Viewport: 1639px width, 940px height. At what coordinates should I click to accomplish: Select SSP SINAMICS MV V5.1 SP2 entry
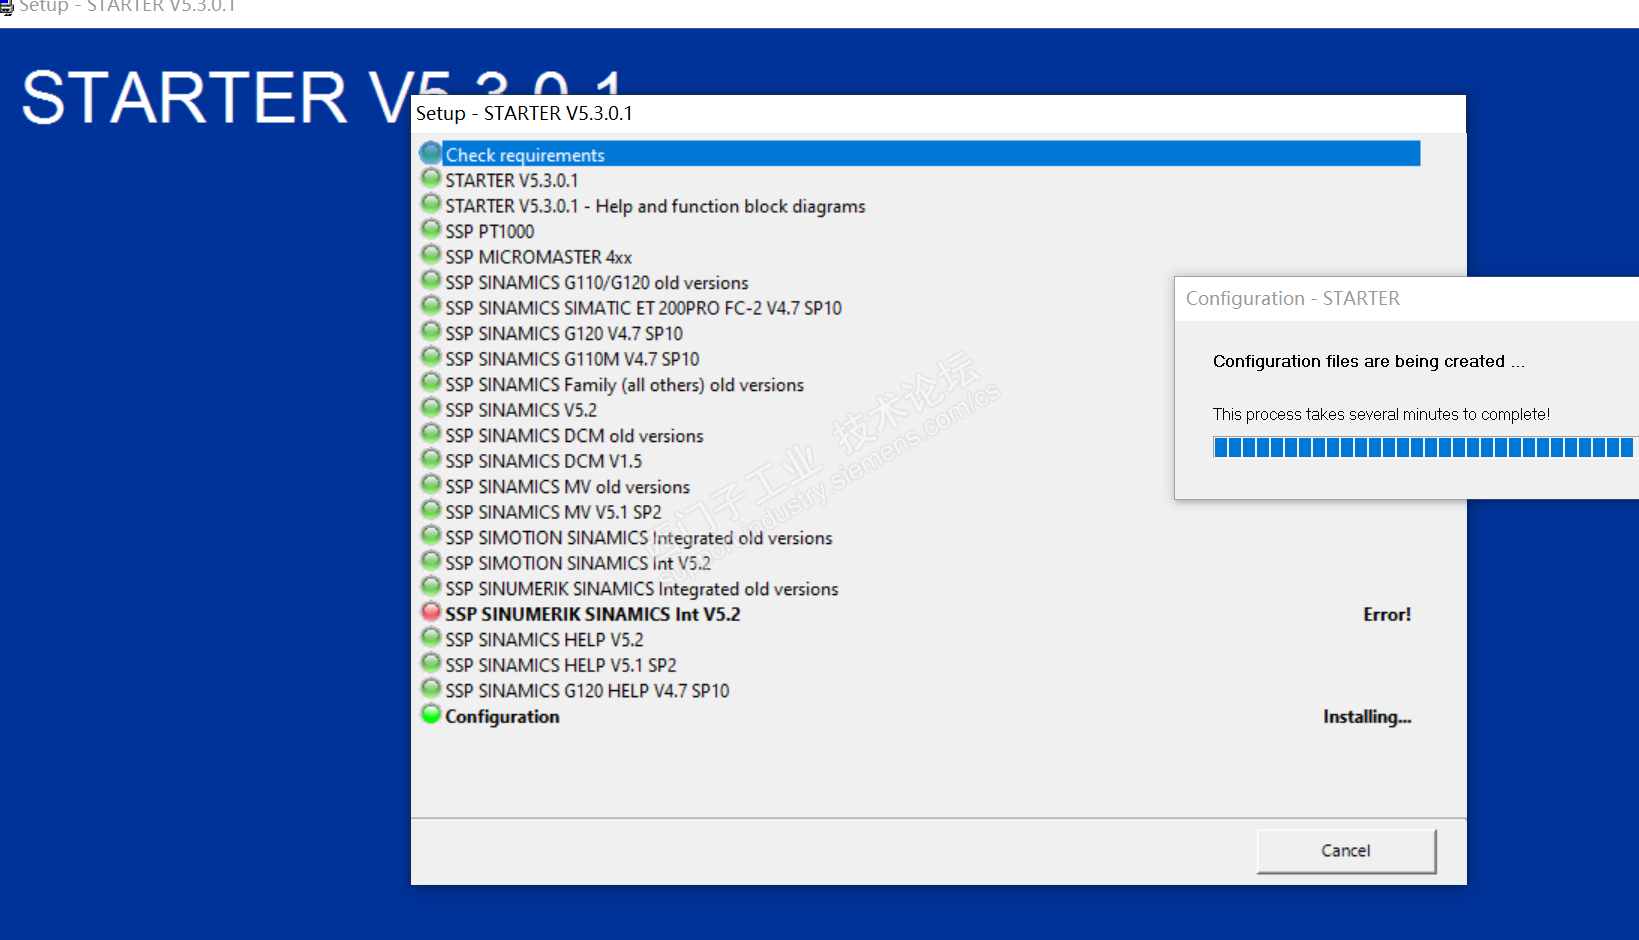[x=553, y=512]
